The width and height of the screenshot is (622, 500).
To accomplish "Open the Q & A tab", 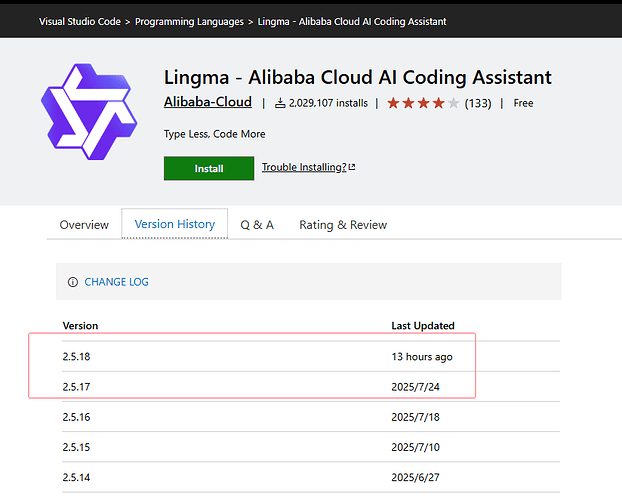I will tap(257, 225).
